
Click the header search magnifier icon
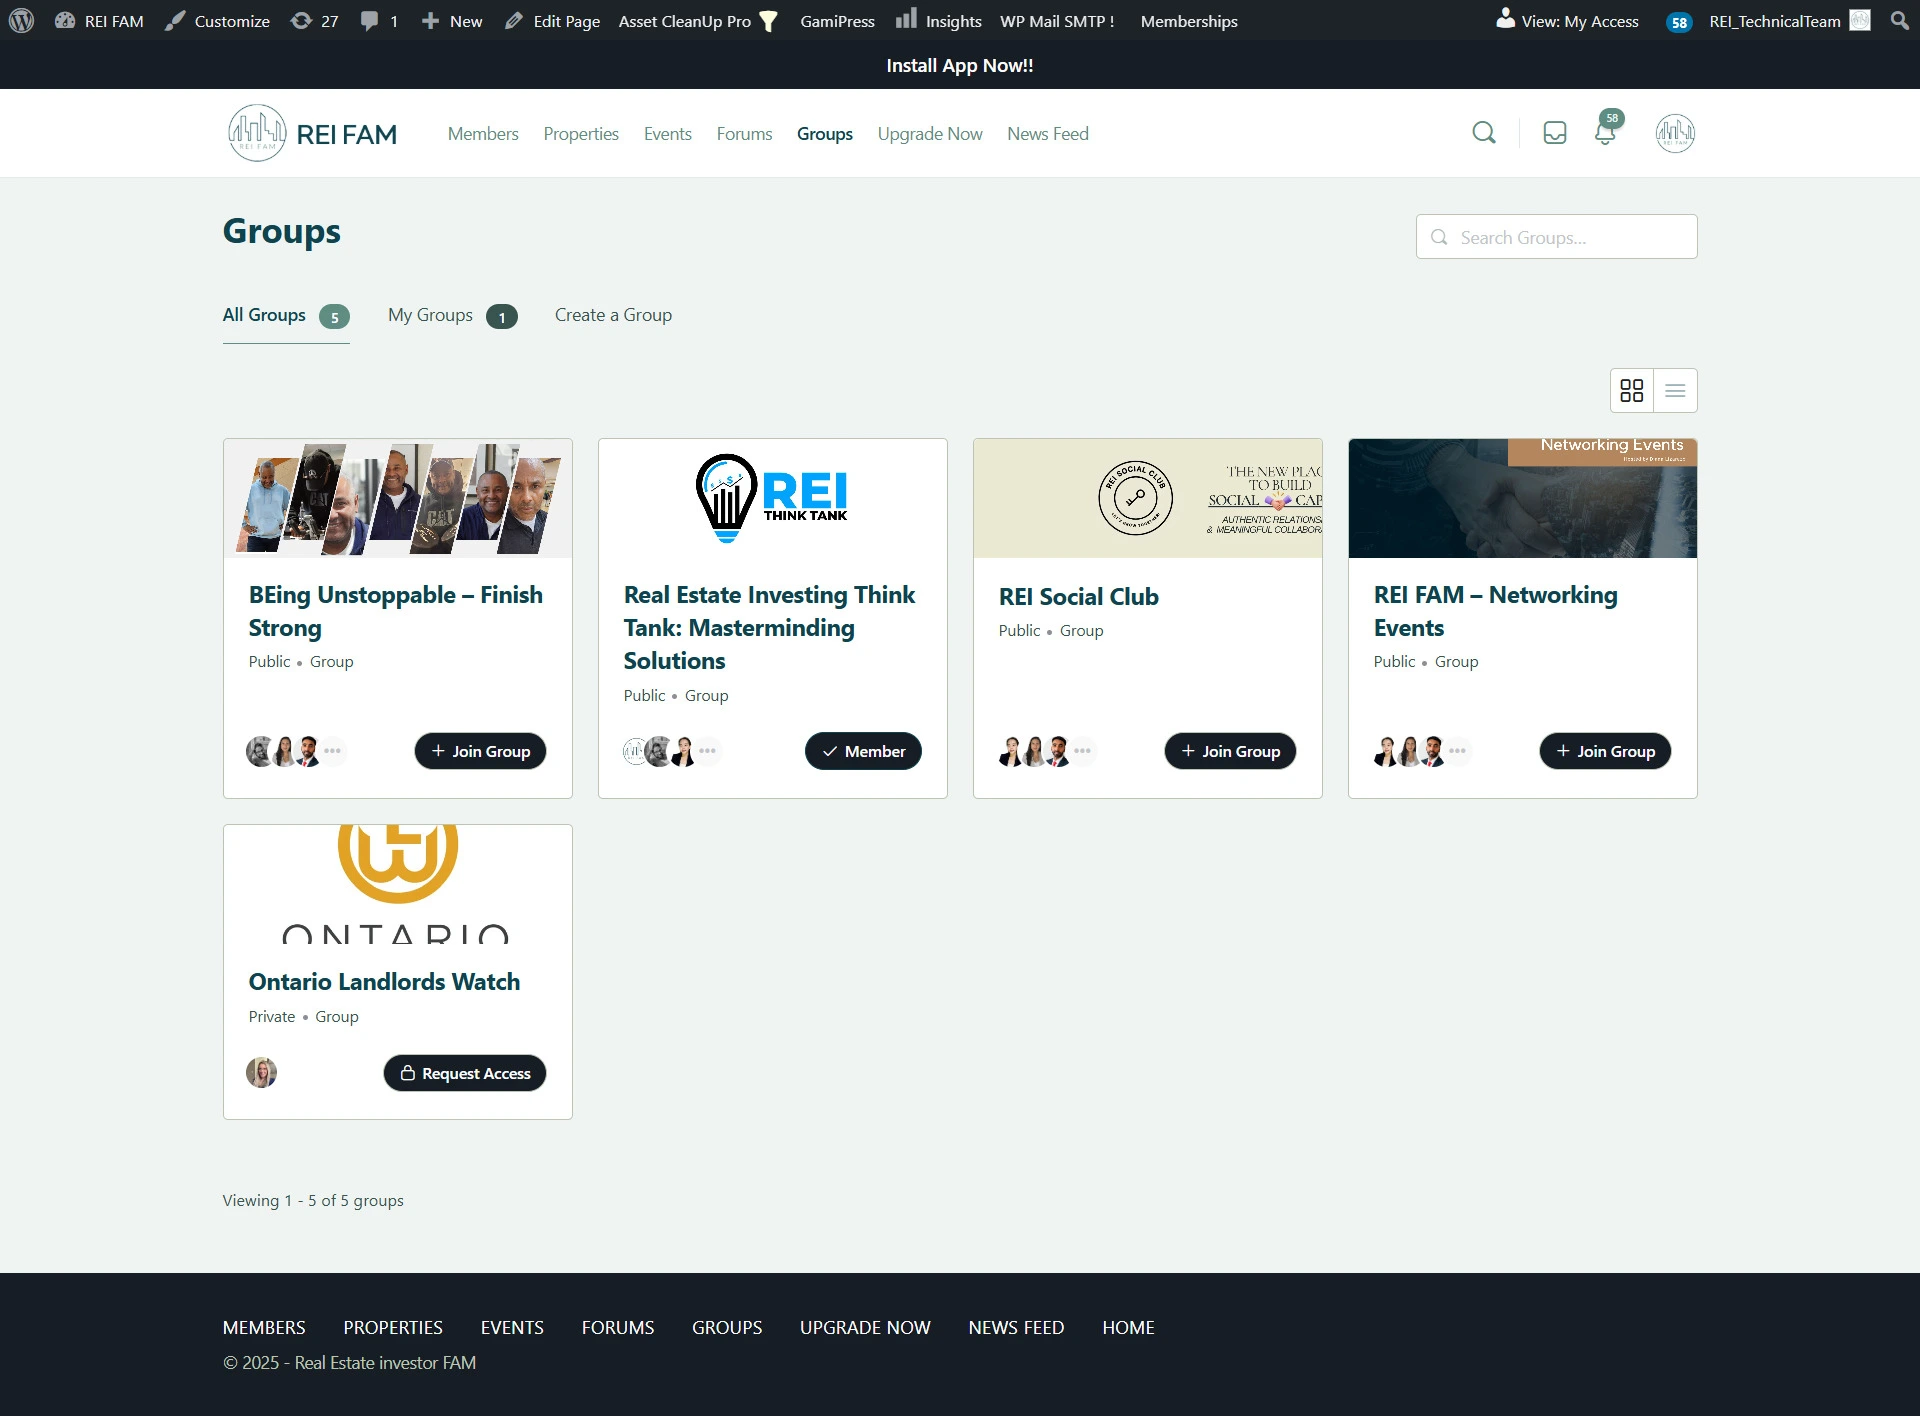(x=1484, y=133)
